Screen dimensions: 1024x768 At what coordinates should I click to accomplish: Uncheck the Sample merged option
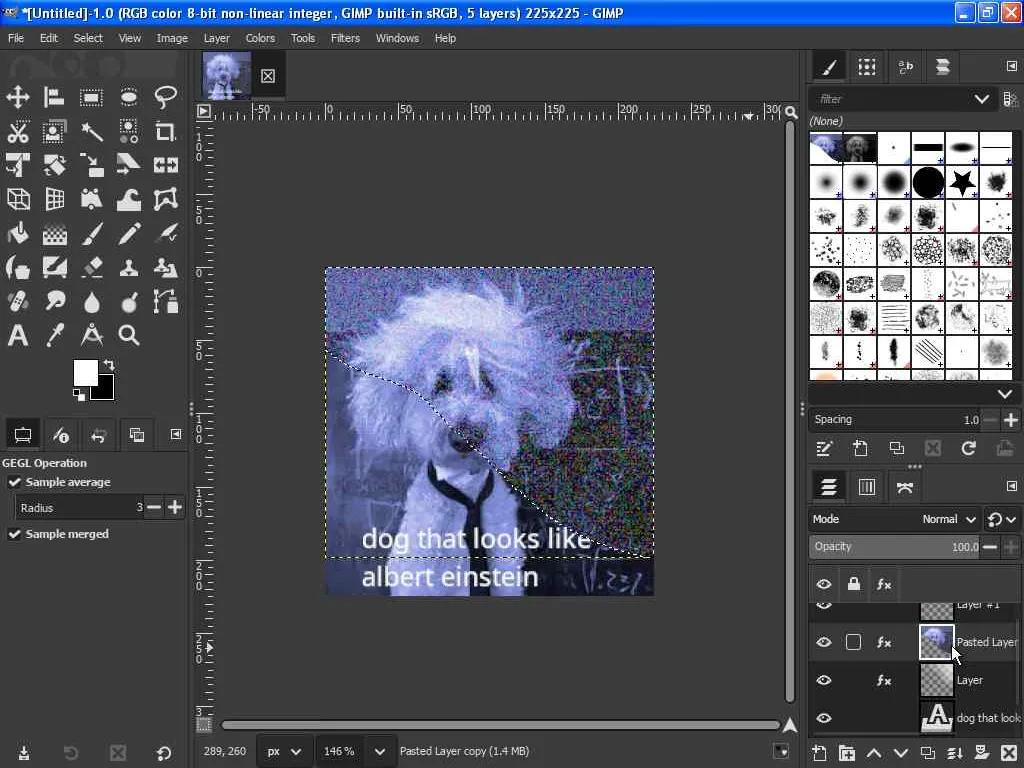15,534
